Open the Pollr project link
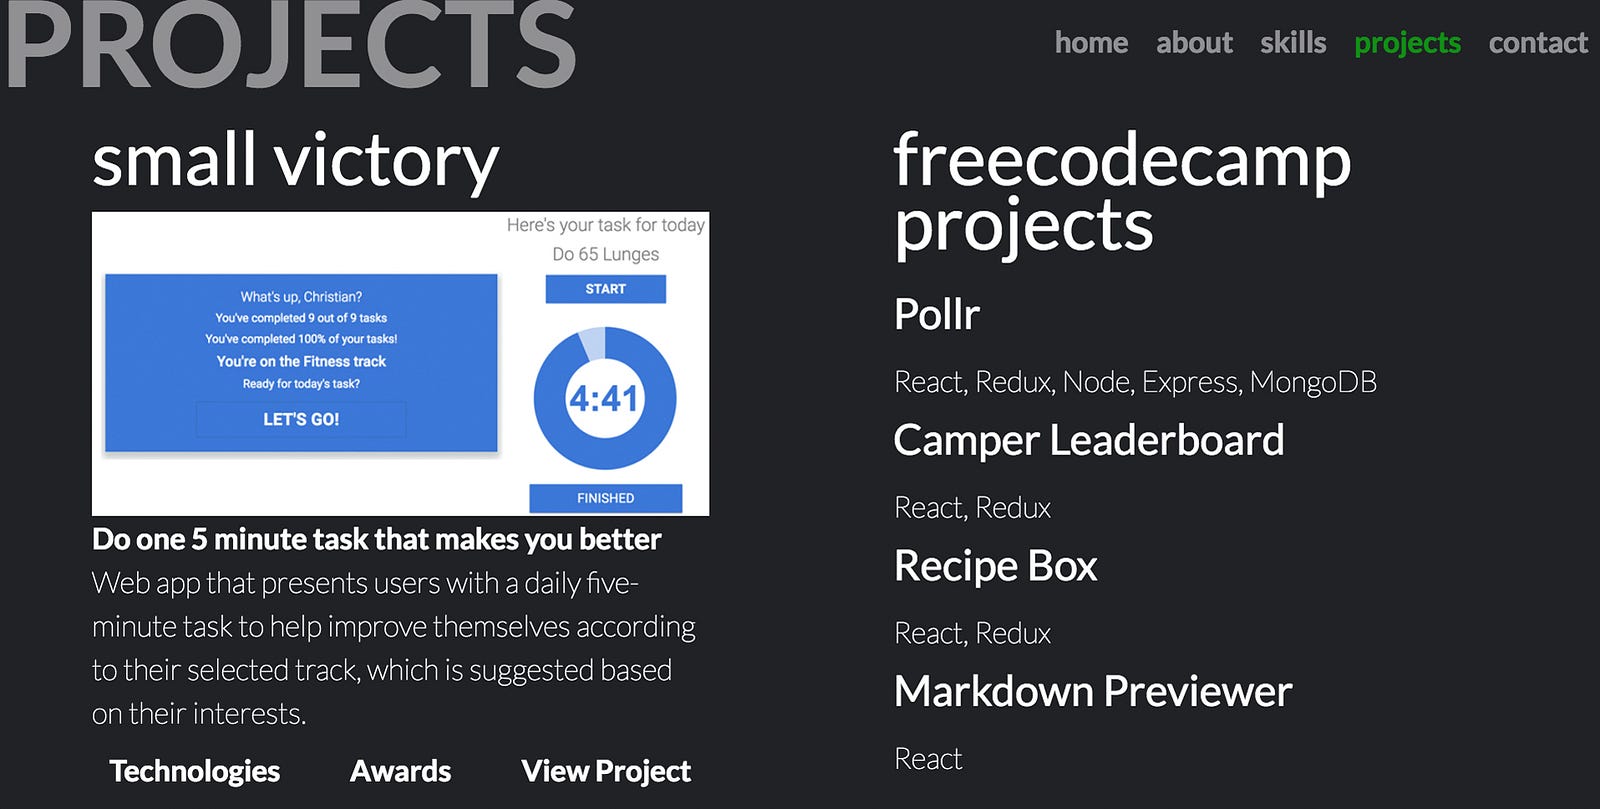 click(937, 314)
